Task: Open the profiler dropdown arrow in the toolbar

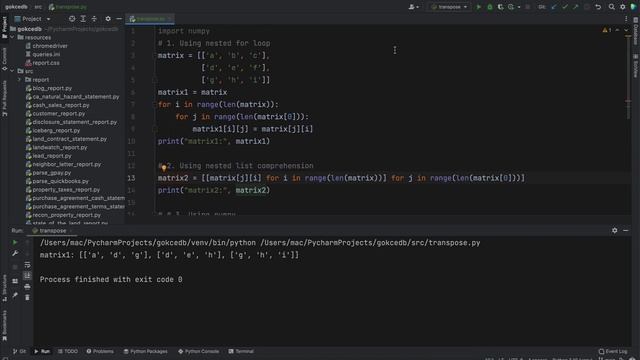Action: (x=519, y=7)
